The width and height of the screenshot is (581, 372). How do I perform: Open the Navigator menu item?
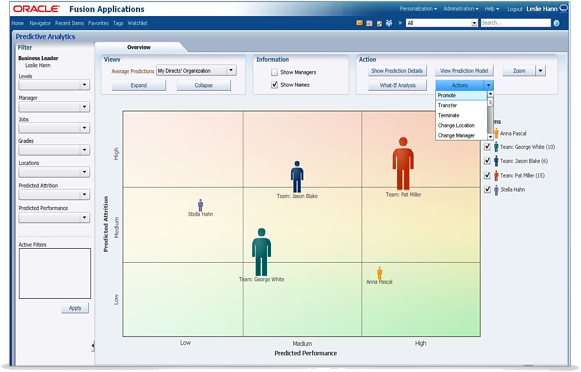(40, 23)
